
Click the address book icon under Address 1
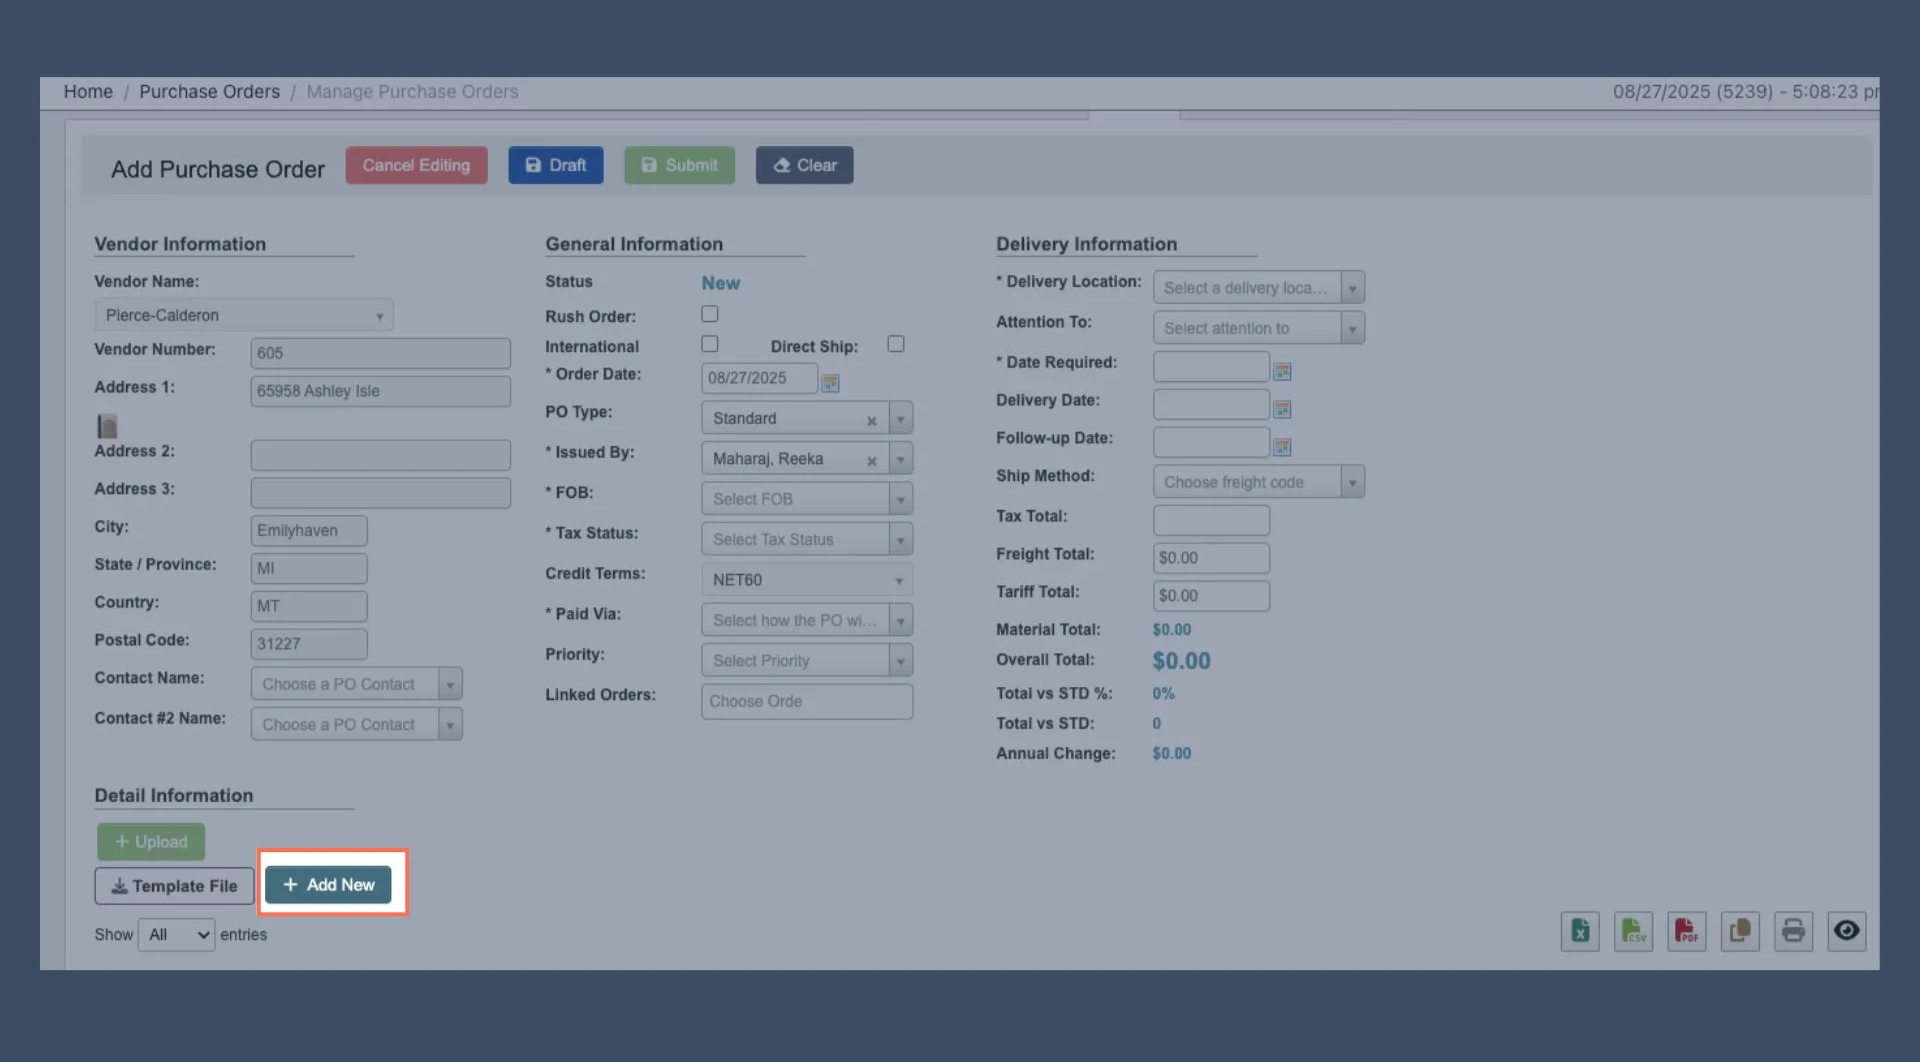click(107, 426)
